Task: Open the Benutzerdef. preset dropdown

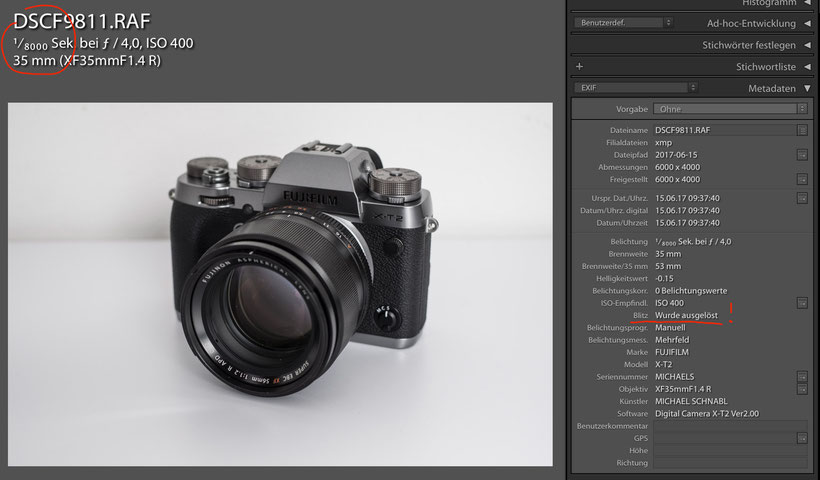Action: coord(623,22)
